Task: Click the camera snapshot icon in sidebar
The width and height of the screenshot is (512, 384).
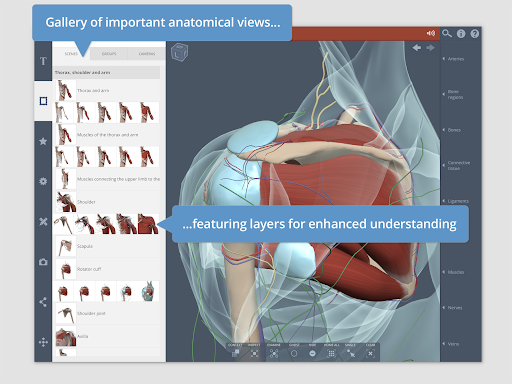Action: pyautogui.click(x=43, y=262)
